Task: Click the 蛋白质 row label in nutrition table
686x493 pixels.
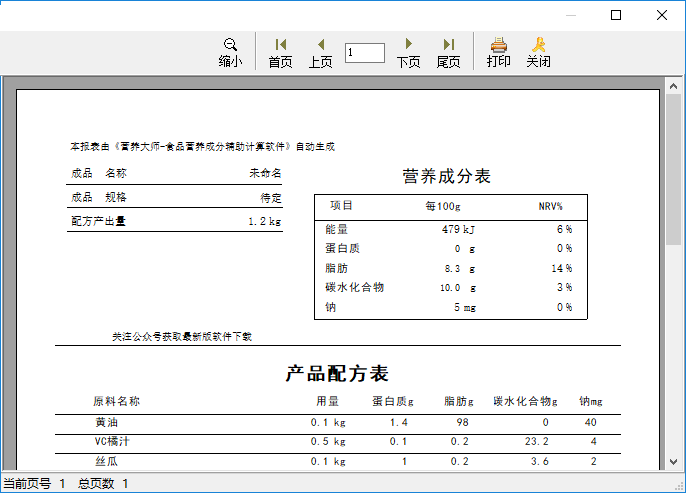Action: (343, 248)
